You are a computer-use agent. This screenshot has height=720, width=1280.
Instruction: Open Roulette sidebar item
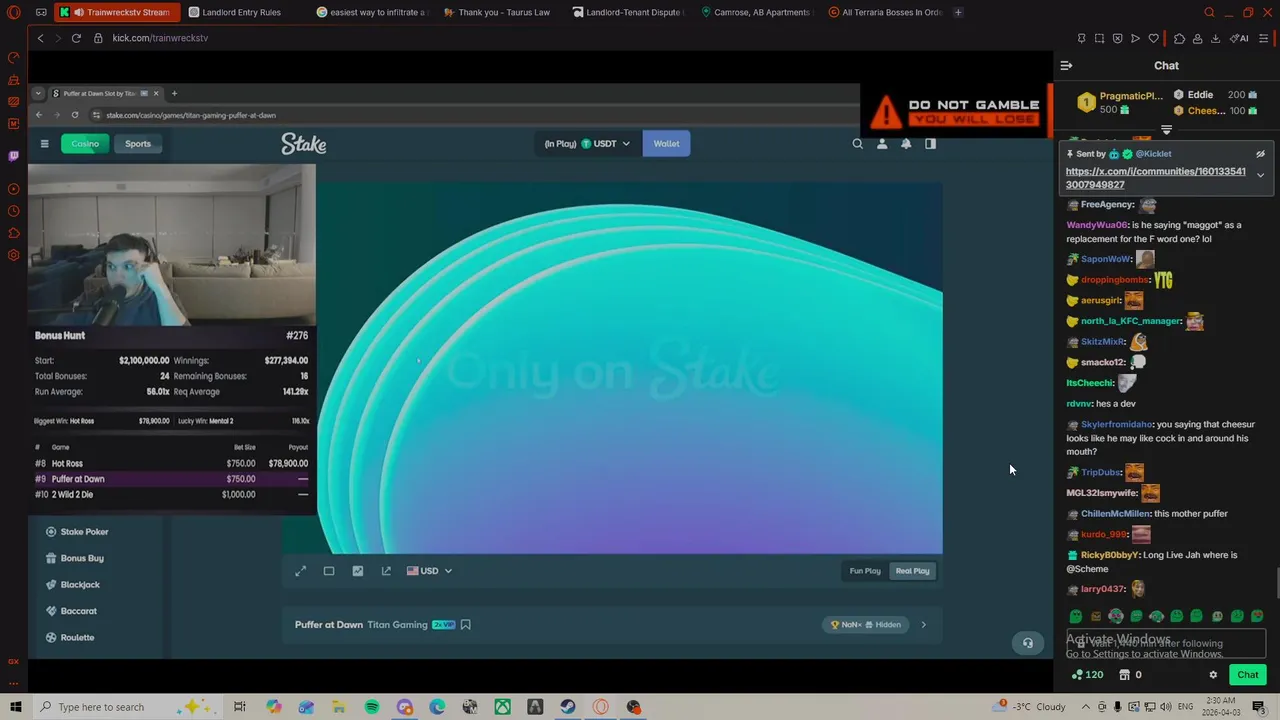pos(77,638)
